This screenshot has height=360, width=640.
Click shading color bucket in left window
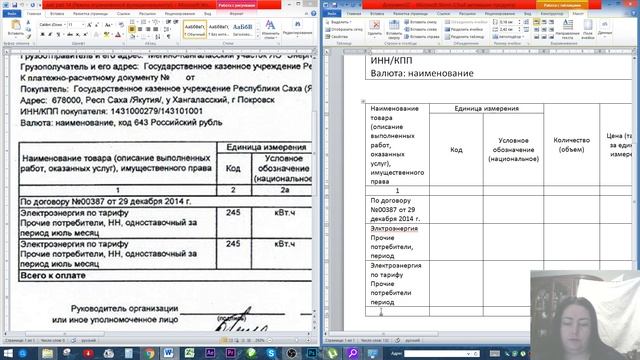[133, 37]
